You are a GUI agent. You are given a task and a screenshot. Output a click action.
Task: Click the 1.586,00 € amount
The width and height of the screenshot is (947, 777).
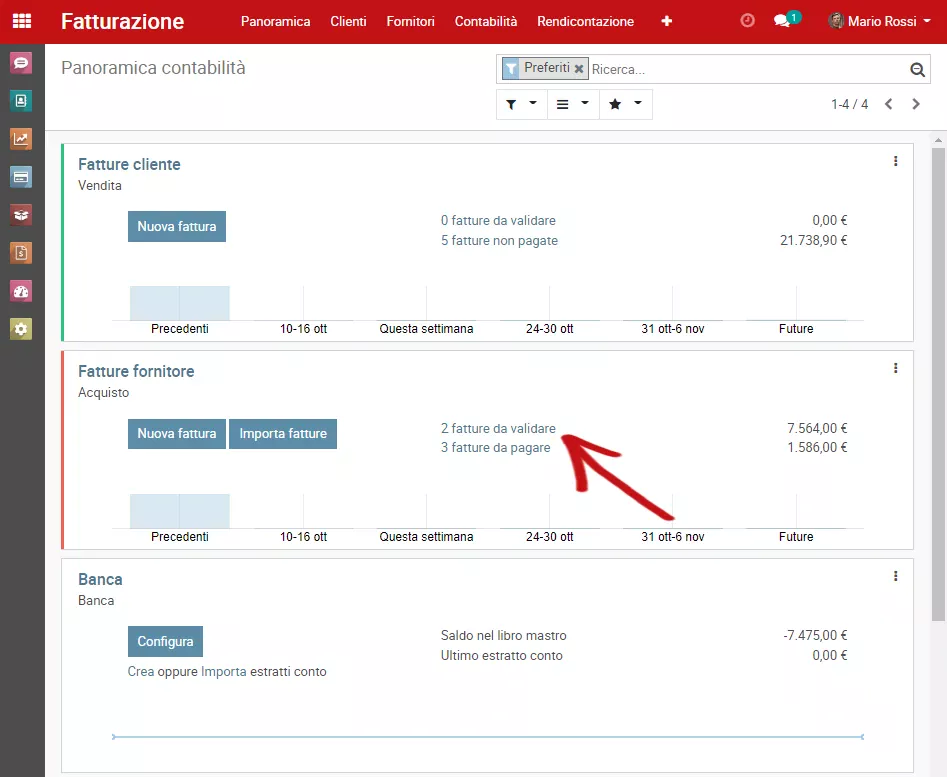click(x=817, y=447)
